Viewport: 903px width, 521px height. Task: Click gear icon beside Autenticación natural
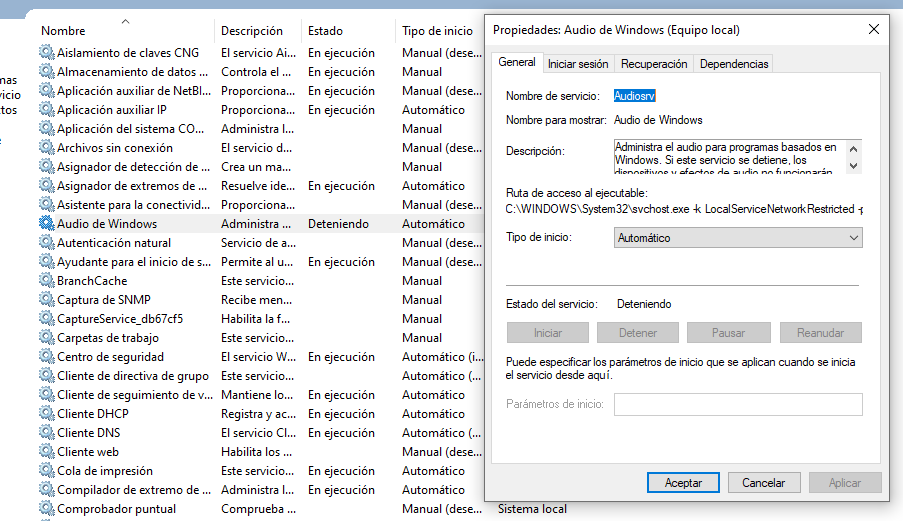(47, 242)
